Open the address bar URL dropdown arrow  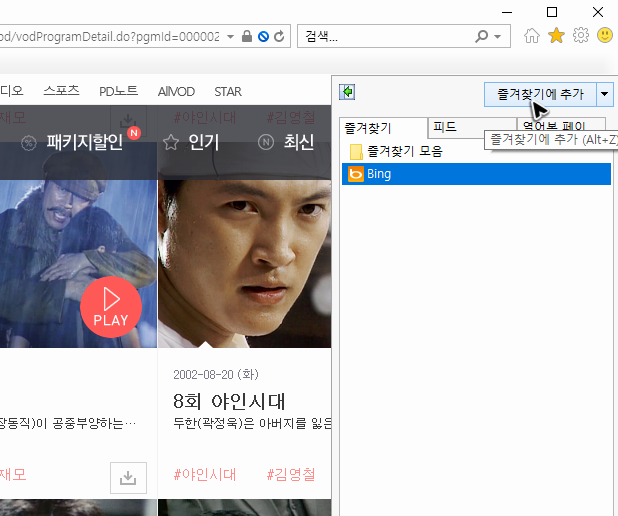(230, 37)
